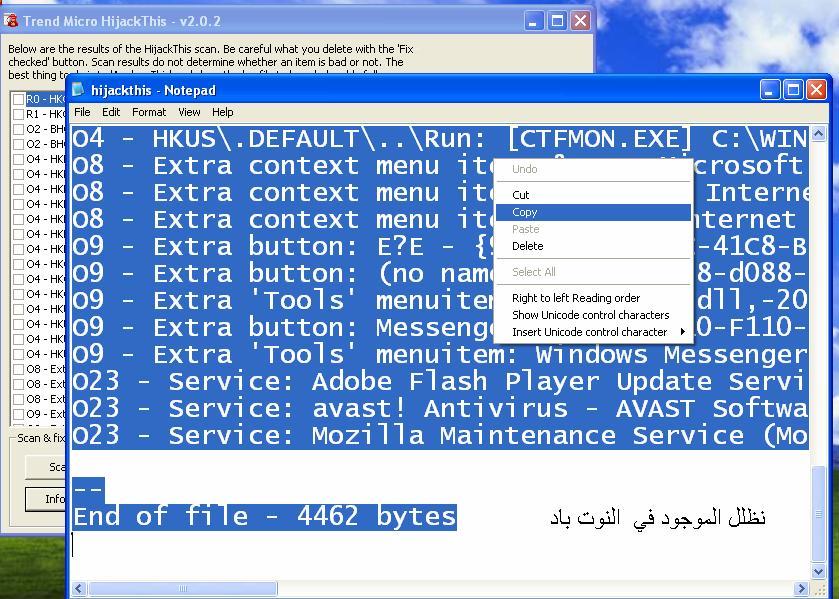This screenshot has width=839, height=599.
Task: Click the Notepad document icon in title bar
Action: (x=78, y=89)
